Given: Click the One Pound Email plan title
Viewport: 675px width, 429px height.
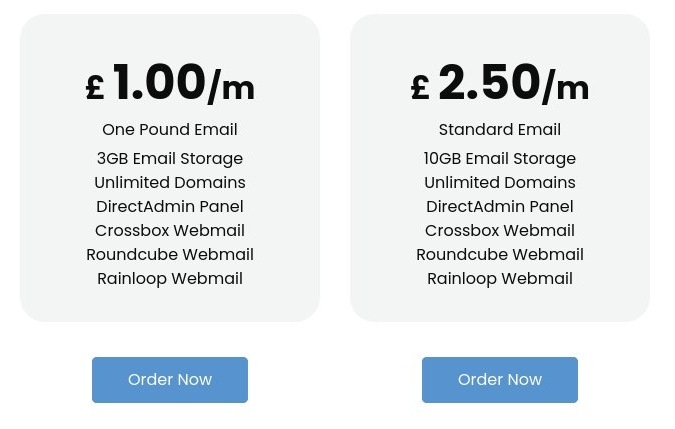Looking at the screenshot, I should 170,130.
